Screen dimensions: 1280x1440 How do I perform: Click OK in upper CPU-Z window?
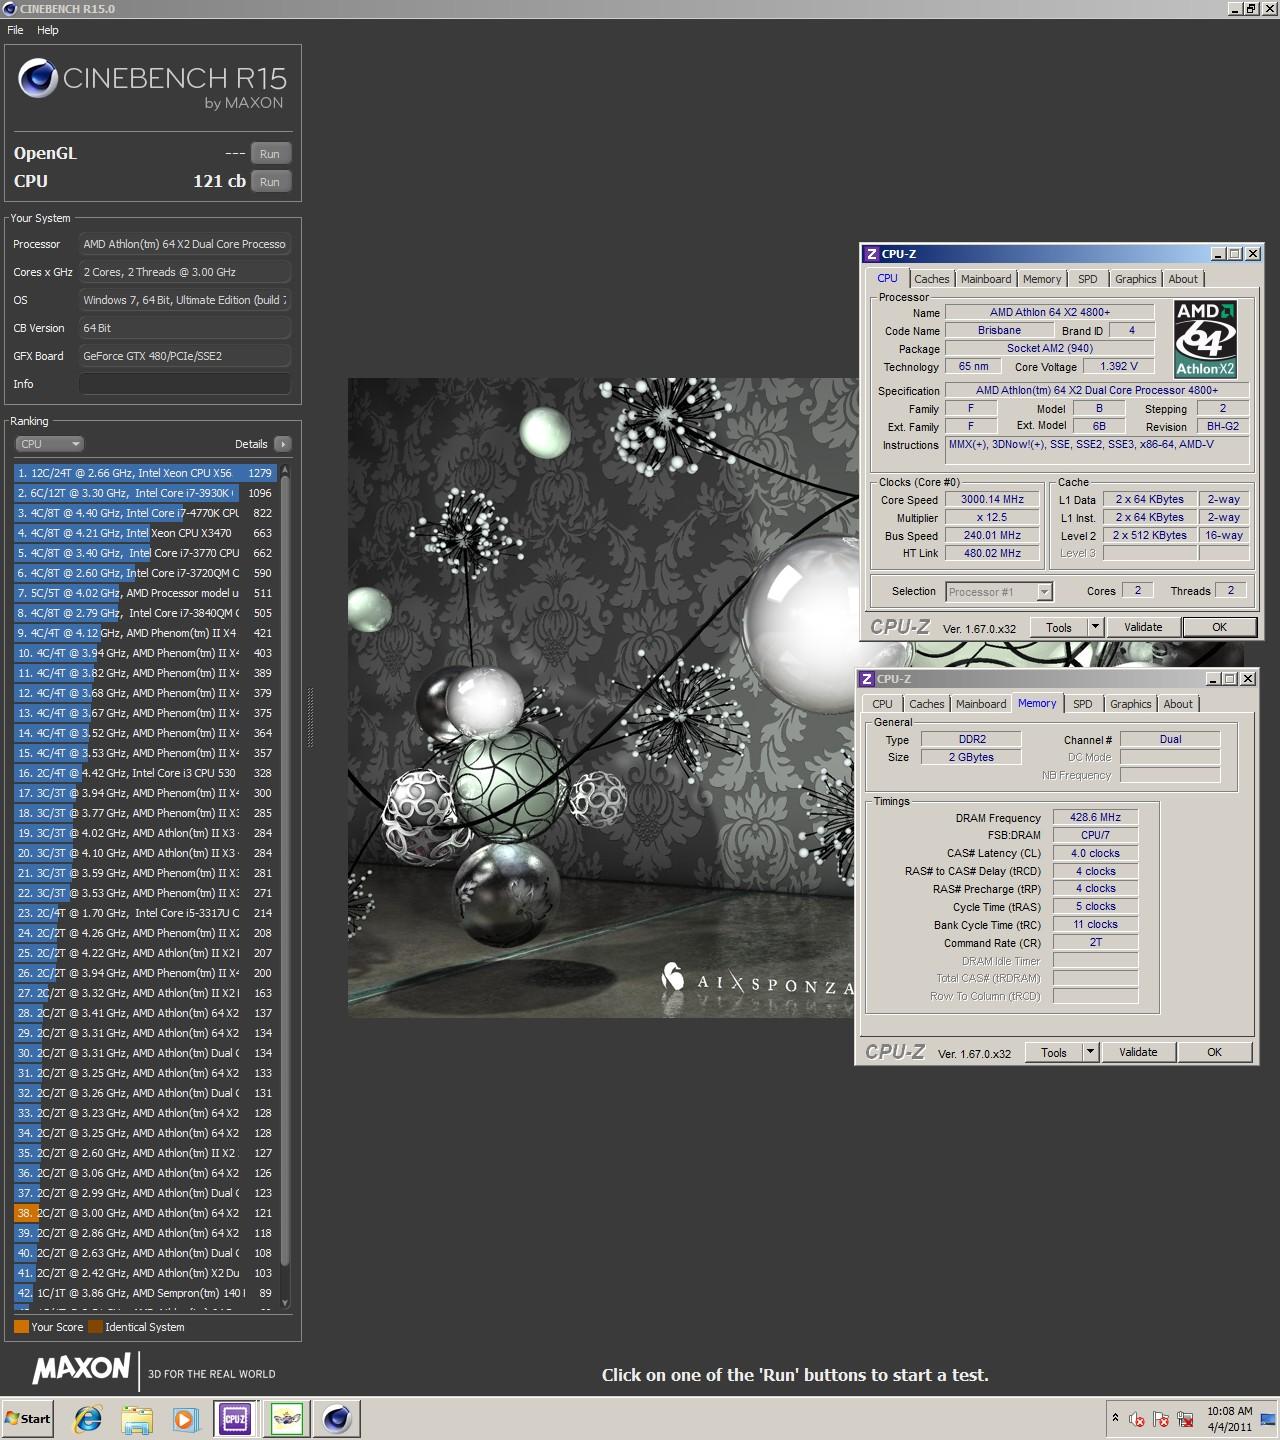click(x=1219, y=627)
